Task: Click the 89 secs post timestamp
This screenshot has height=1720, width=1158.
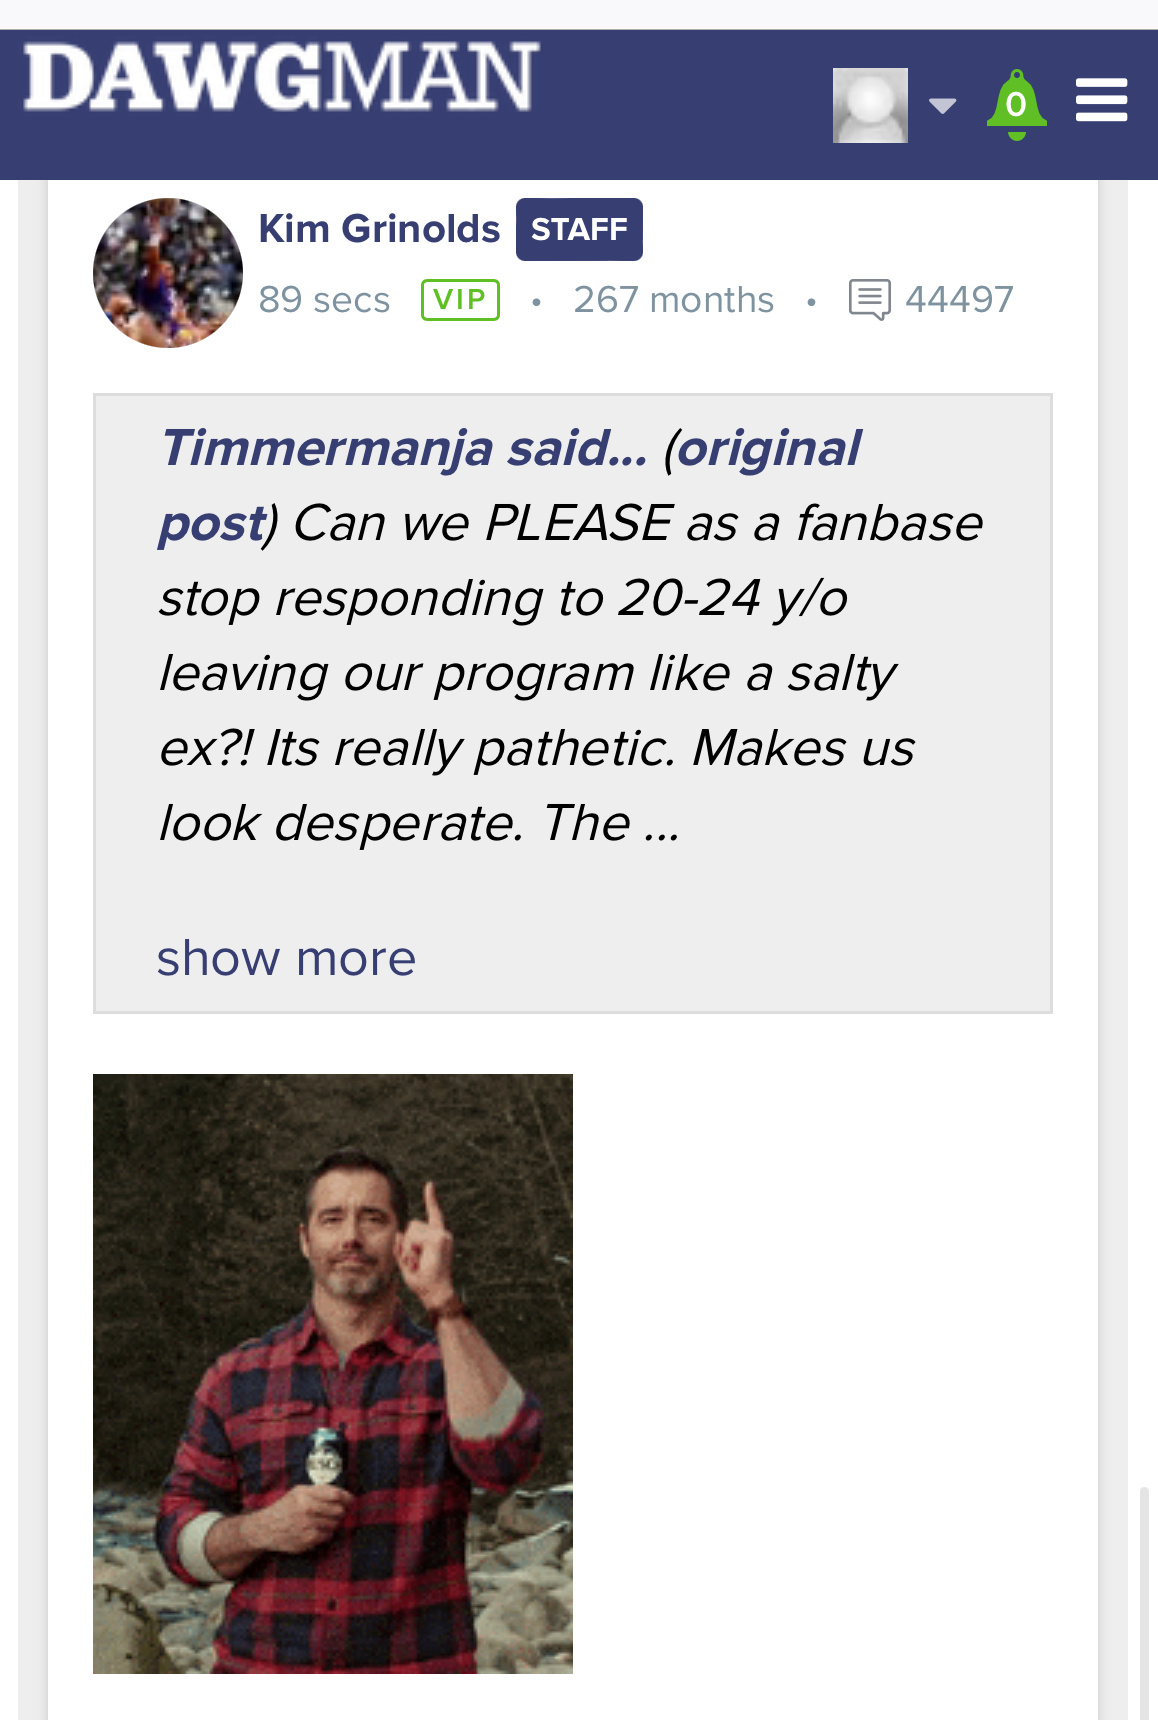Action: [x=324, y=300]
